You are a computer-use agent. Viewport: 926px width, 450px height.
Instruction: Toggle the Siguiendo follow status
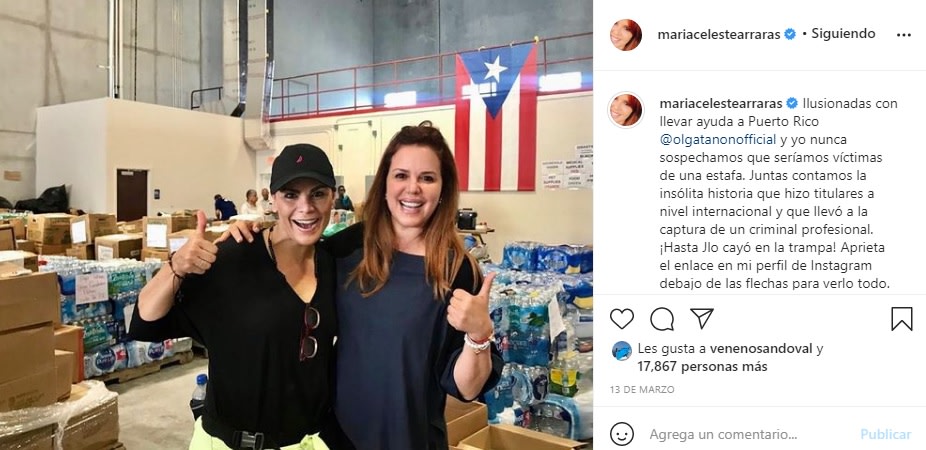point(843,34)
